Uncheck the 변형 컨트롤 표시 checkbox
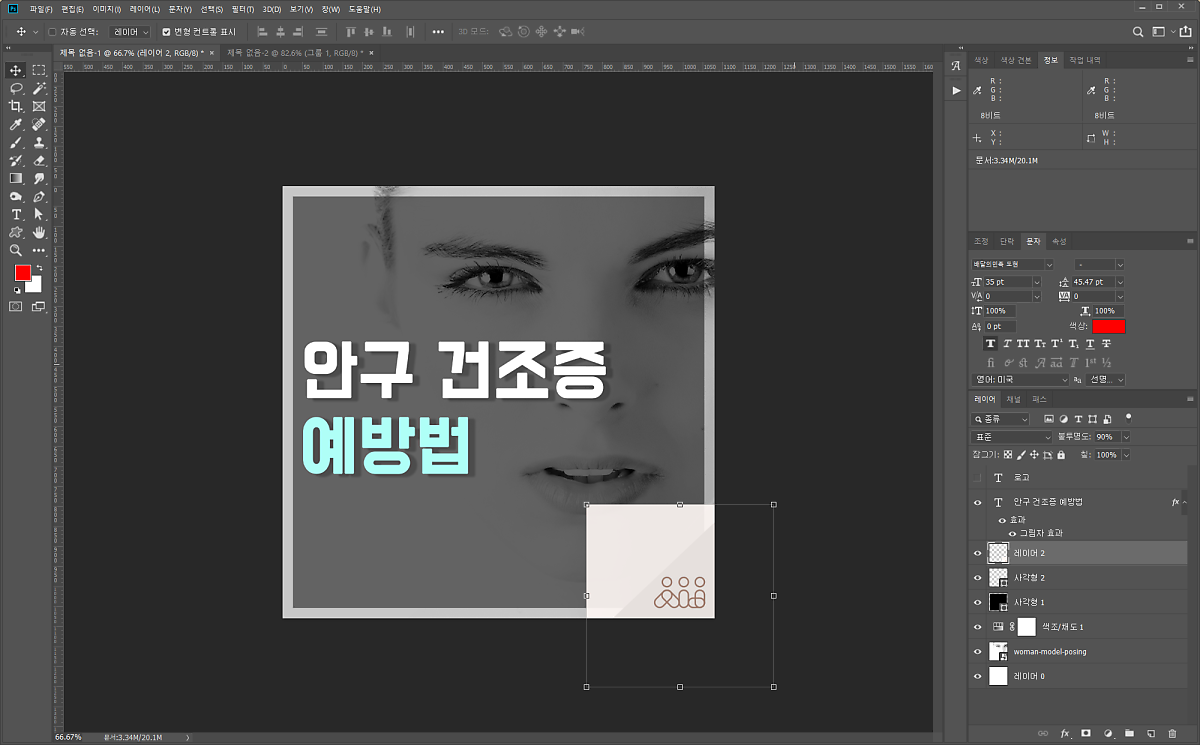1200x745 pixels. pyautogui.click(x=166, y=32)
